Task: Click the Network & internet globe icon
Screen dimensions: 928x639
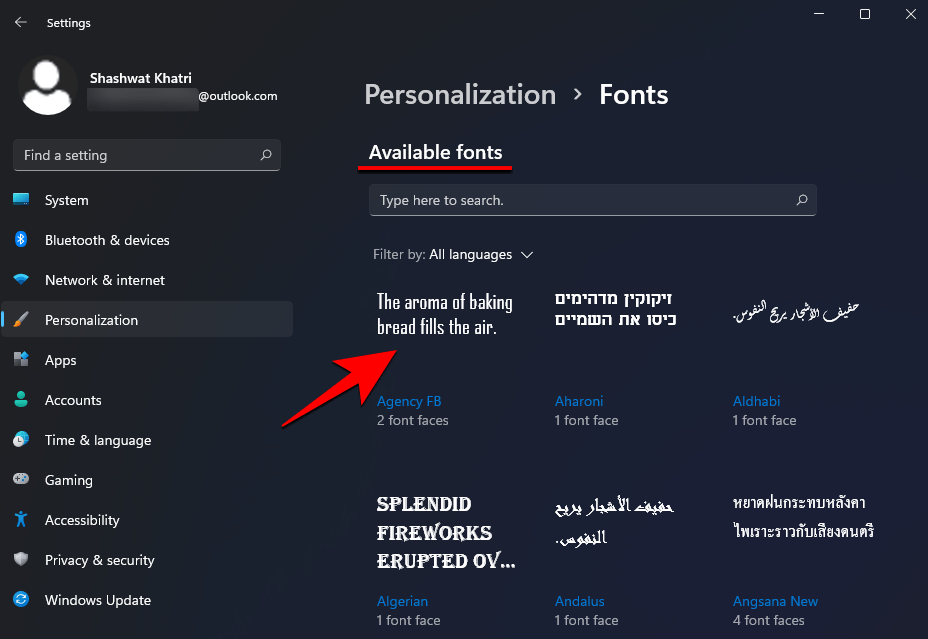Action: coord(22,280)
